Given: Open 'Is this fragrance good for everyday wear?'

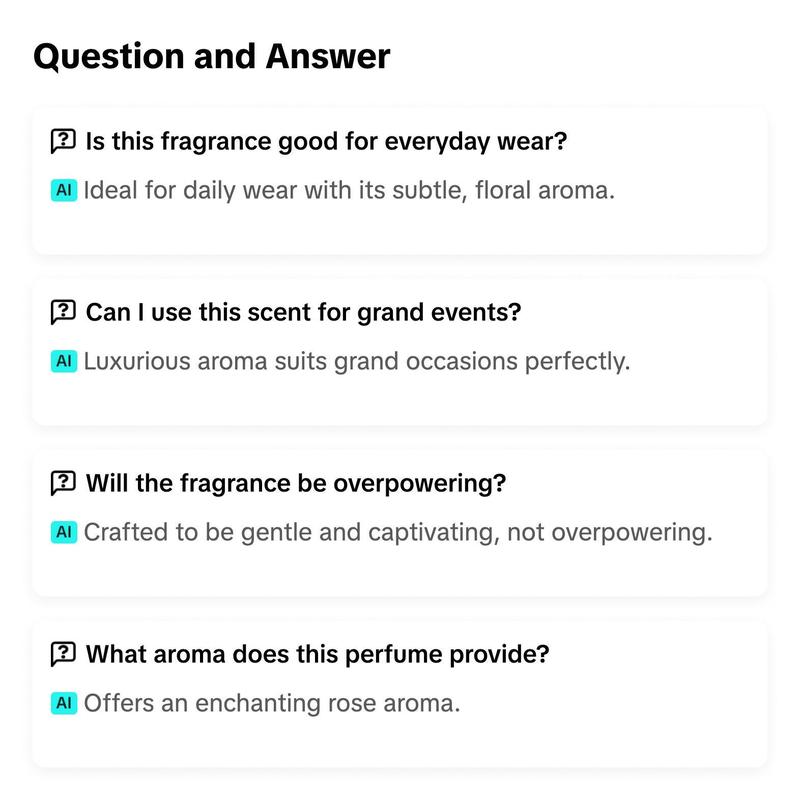Looking at the screenshot, I should coord(326,141).
